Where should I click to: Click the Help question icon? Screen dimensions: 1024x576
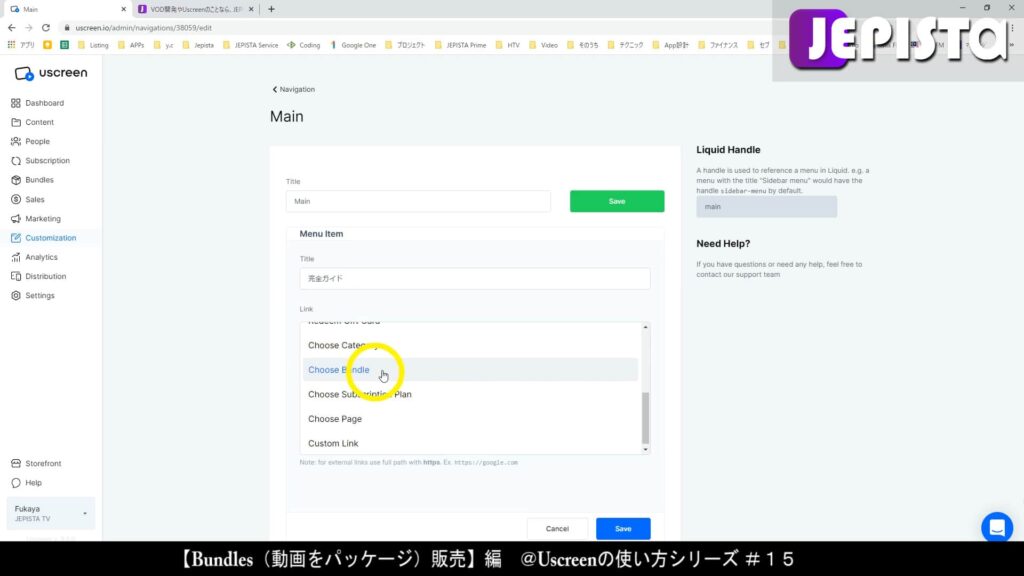(16, 483)
